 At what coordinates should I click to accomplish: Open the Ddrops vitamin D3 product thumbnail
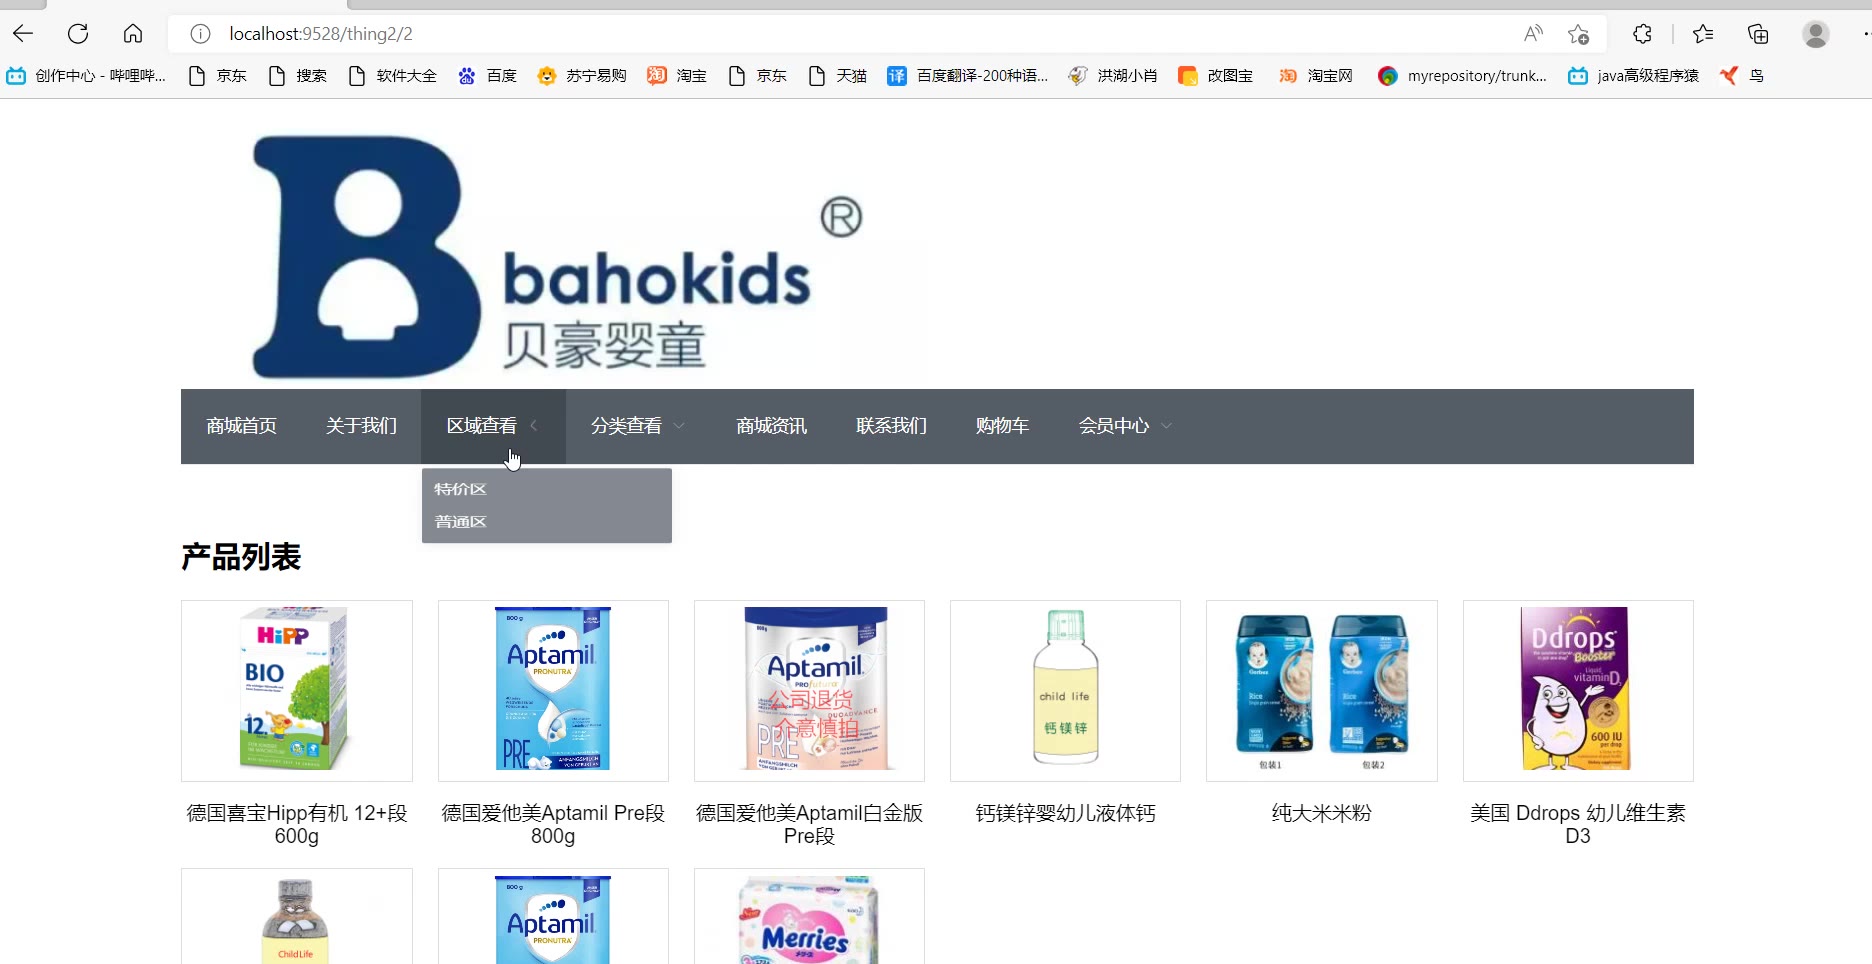(x=1578, y=691)
